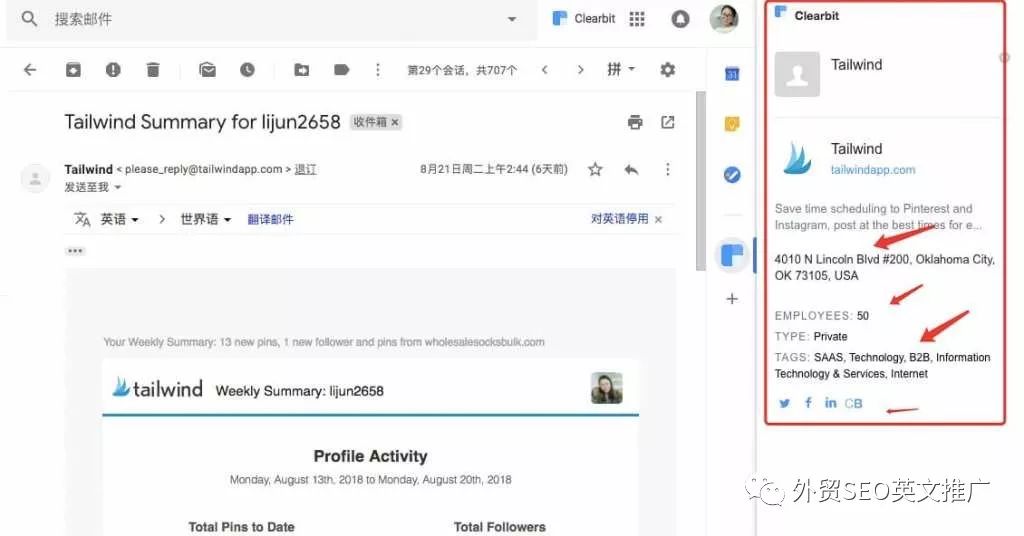Expand the 发送至我 recipient details
The width and height of the screenshot is (1024, 536).
93,187
